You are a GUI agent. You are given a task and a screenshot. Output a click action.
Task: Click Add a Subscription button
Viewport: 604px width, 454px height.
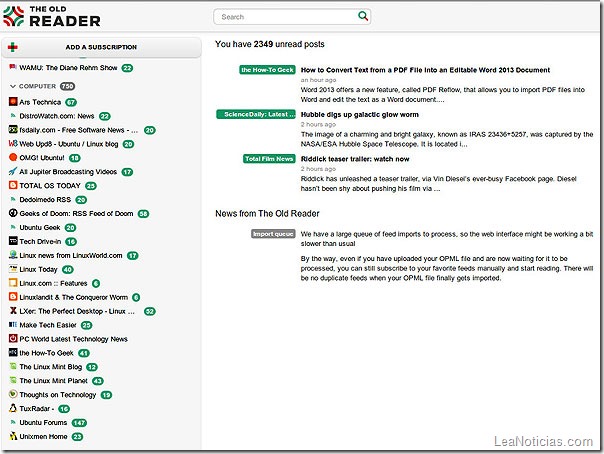[x=101, y=47]
